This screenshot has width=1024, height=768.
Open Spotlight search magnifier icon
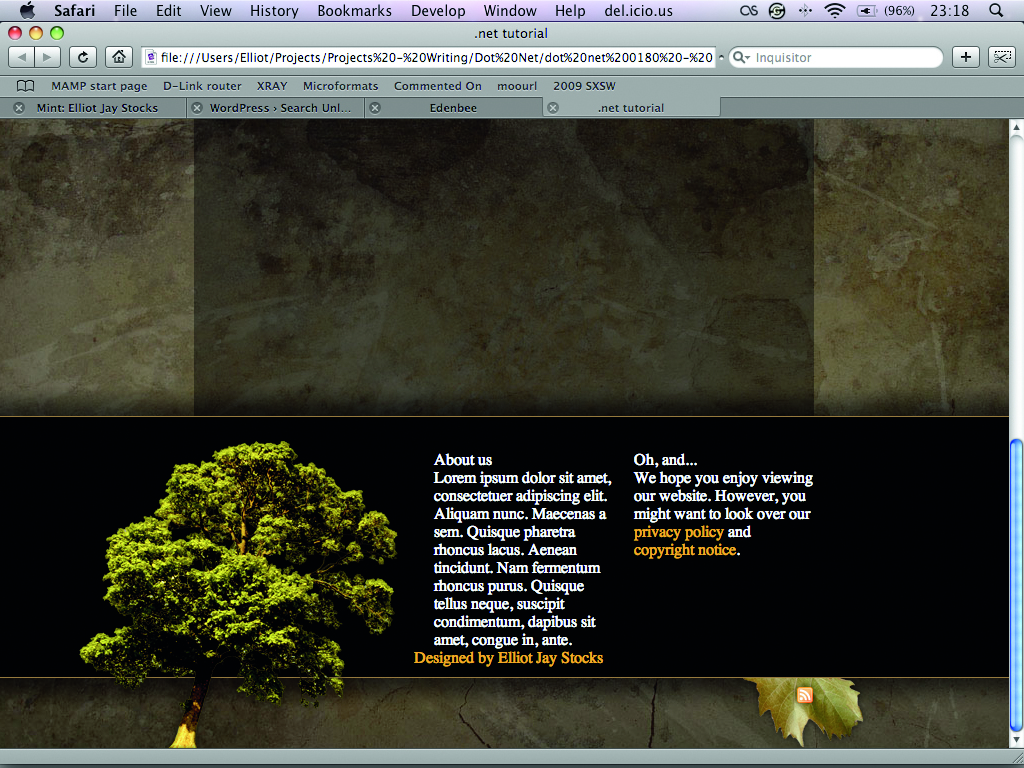(x=996, y=10)
